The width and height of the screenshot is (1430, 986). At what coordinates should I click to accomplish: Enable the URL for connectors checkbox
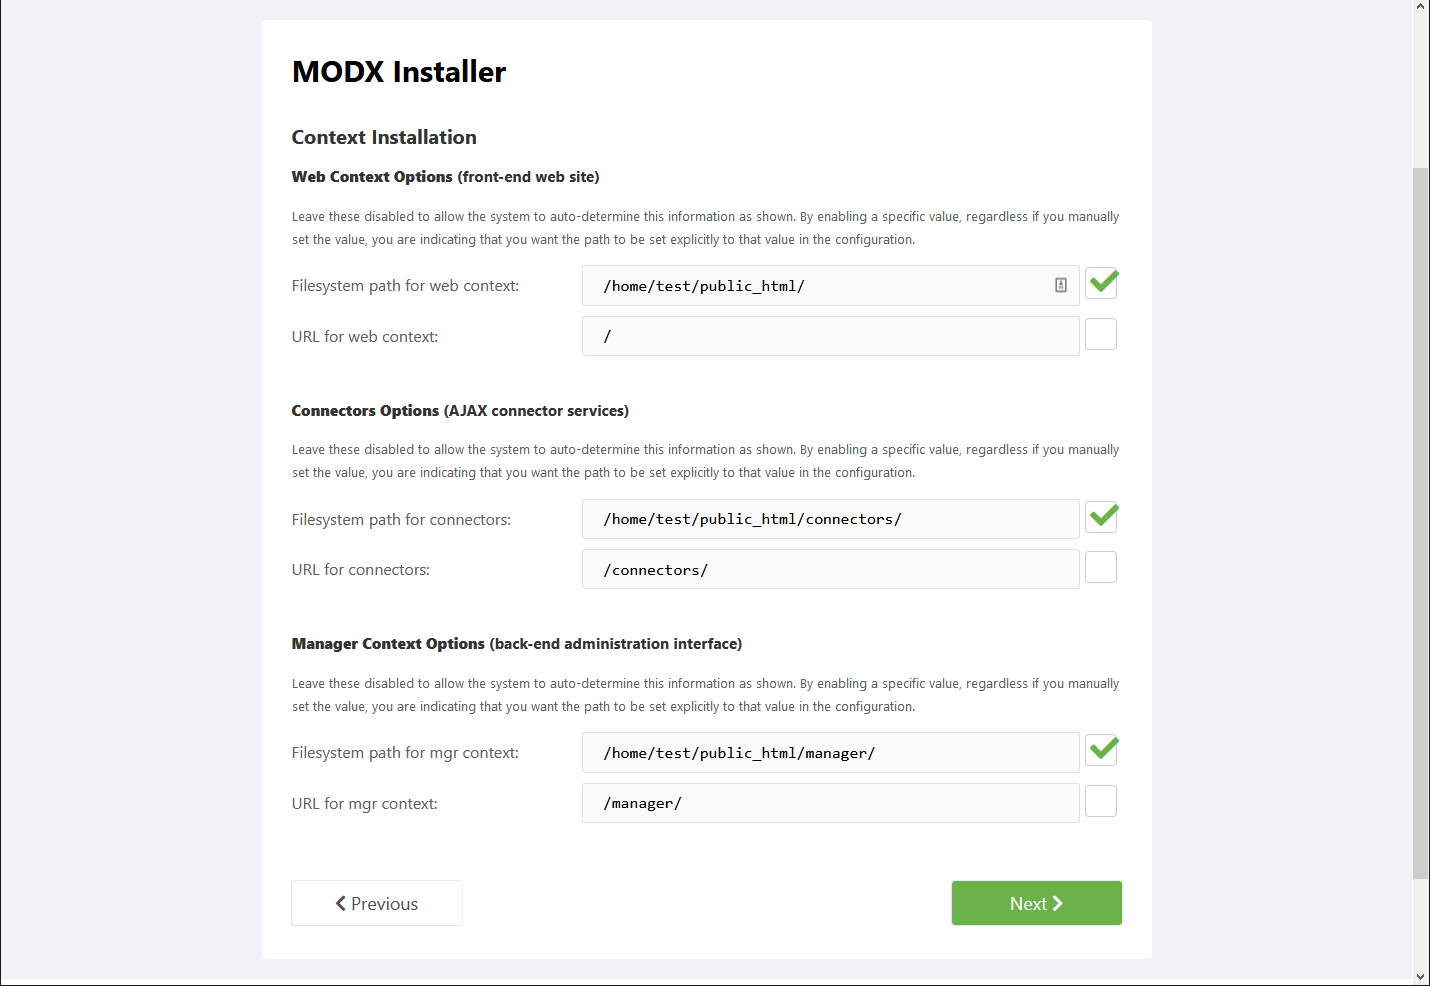[1101, 567]
